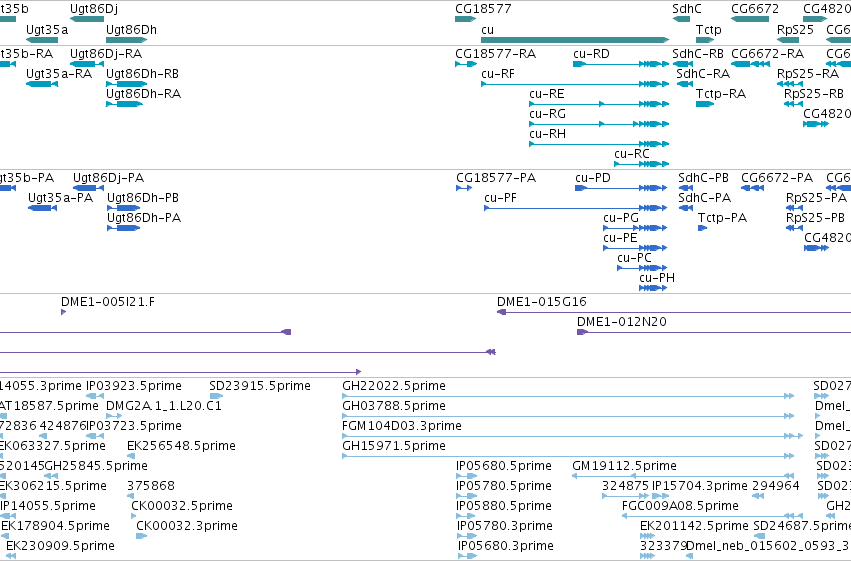Click BAC clone DME1-005I21.F
Viewport: 851px width, 561px height.
click(63, 312)
